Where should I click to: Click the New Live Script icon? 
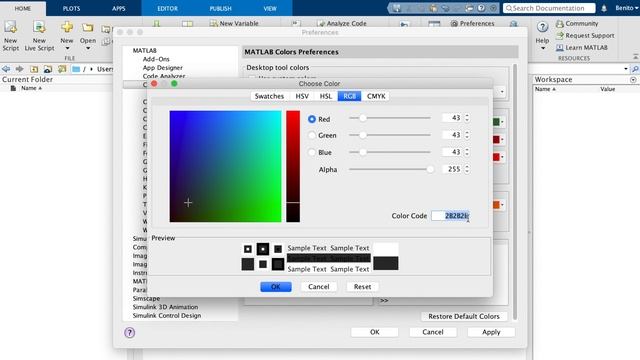point(39,27)
